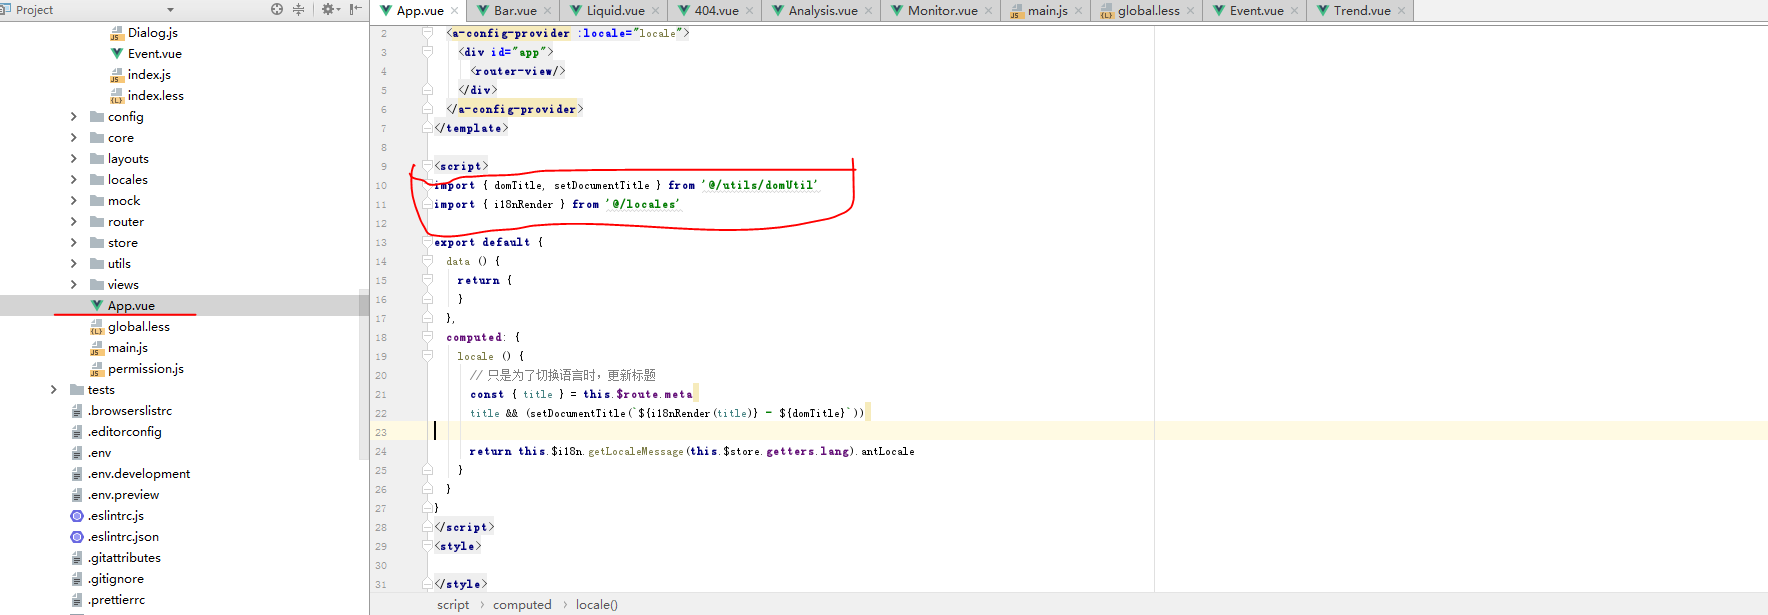Expand the views folder
This screenshot has height=615, width=1768.
click(x=73, y=285)
